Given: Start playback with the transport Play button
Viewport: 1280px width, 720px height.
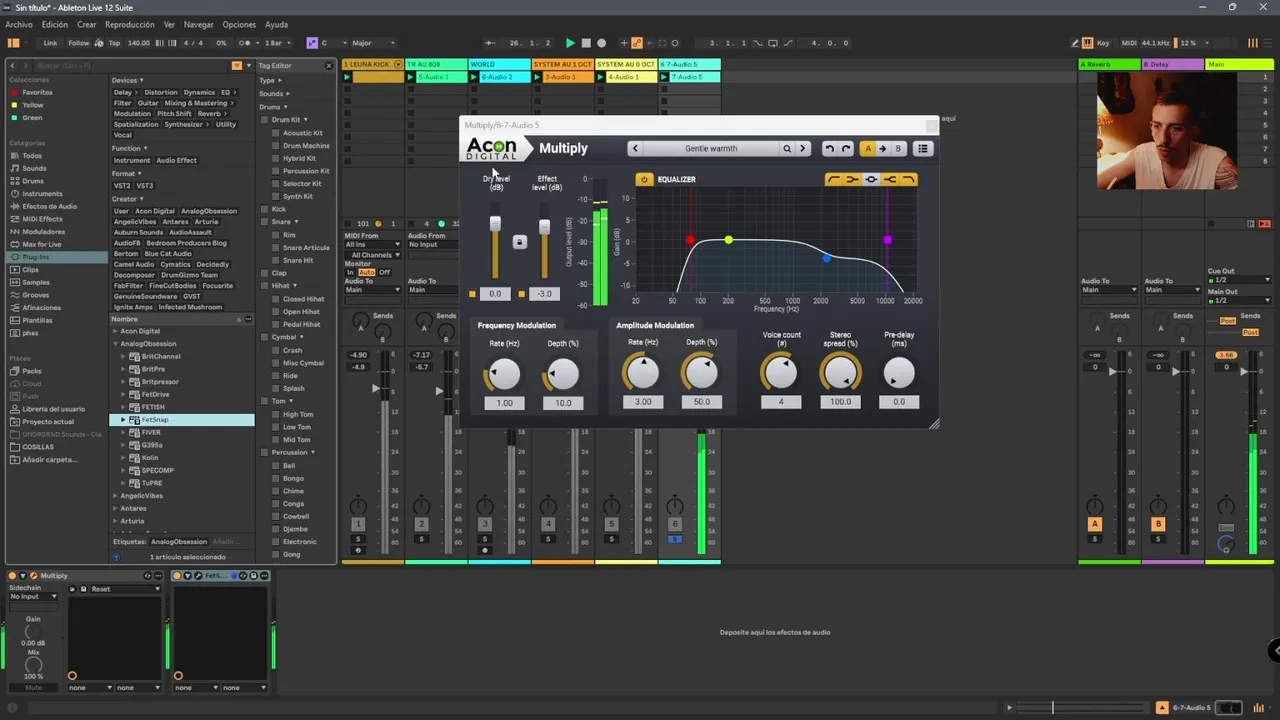Looking at the screenshot, I should tap(570, 43).
